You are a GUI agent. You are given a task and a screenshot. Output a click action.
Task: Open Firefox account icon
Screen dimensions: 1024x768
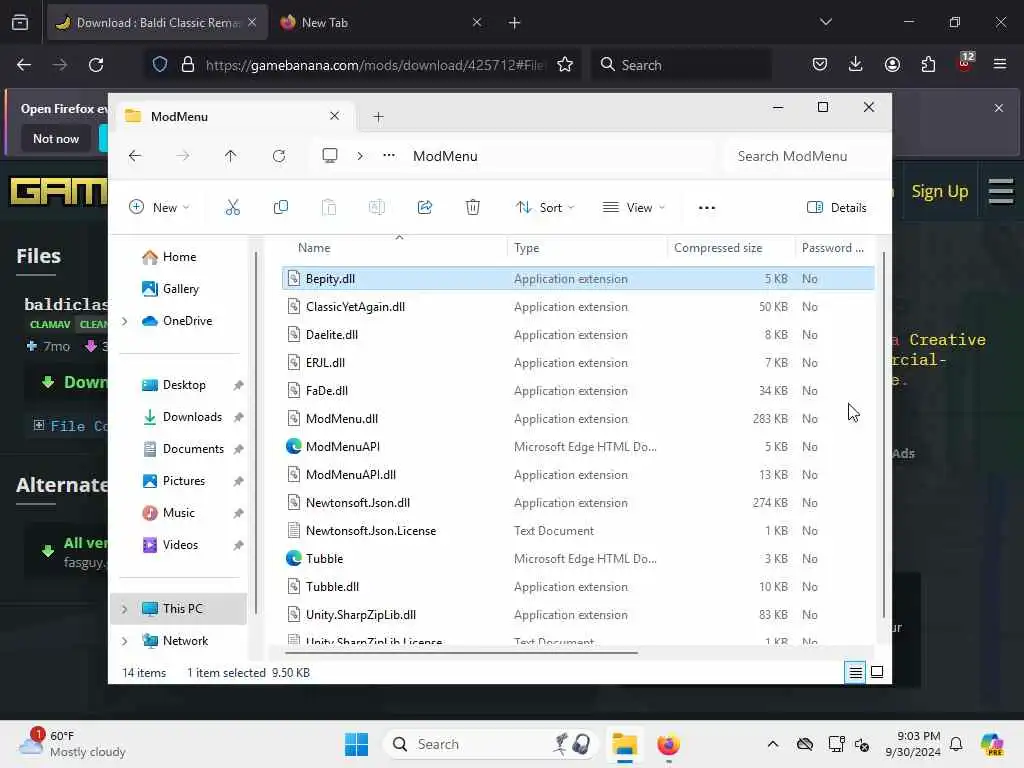(x=892, y=64)
